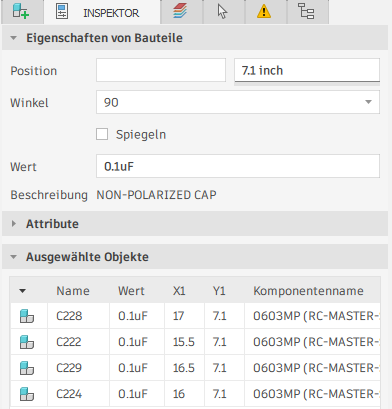Click the X1 value 16.5 in C229 row
The height and width of the screenshot is (409, 392).
[x=184, y=368]
